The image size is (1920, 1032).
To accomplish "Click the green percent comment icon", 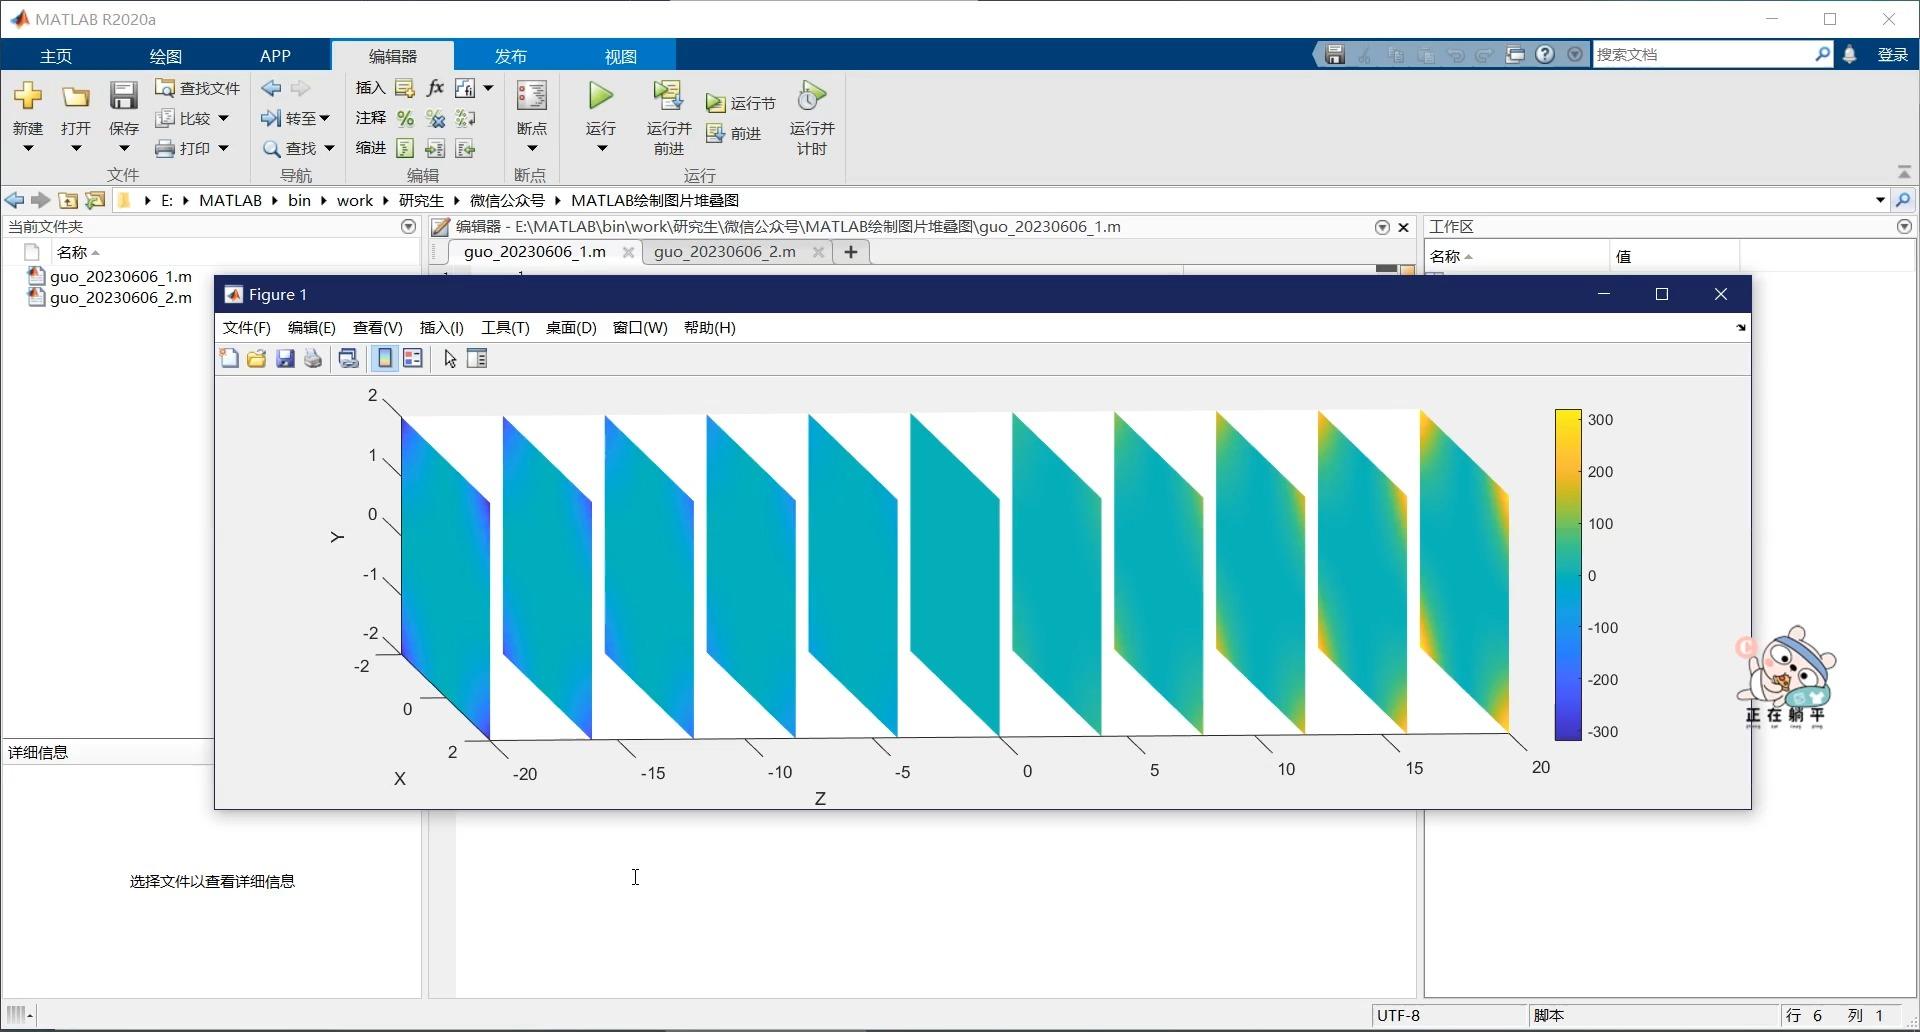I will (x=405, y=119).
